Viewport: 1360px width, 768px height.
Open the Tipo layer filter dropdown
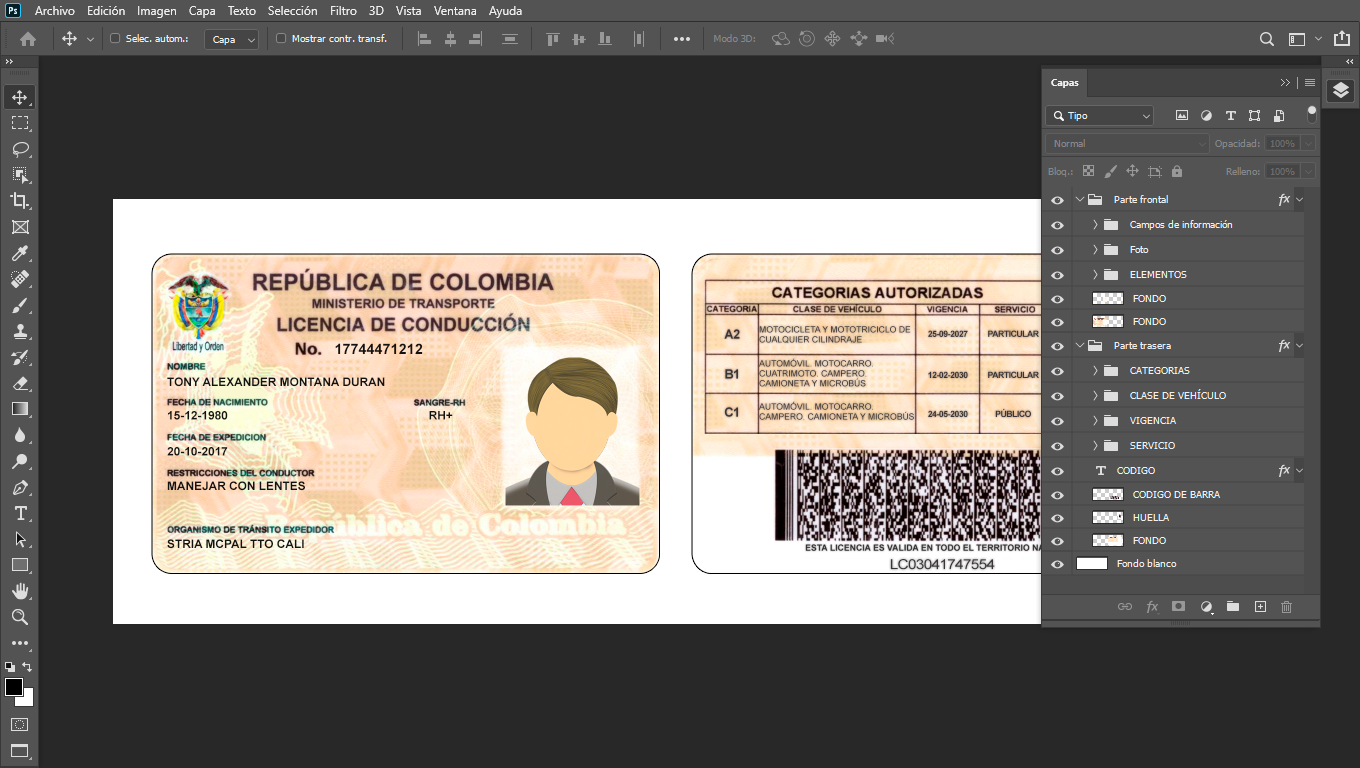point(1099,116)
